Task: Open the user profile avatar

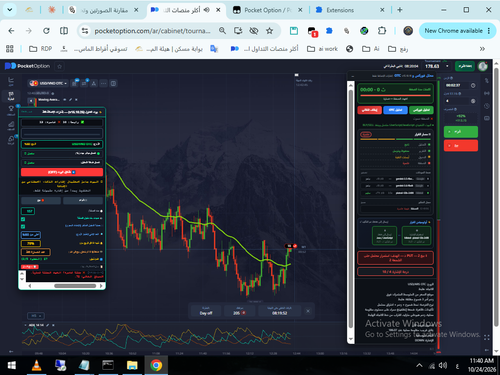Action: (483, 66)
